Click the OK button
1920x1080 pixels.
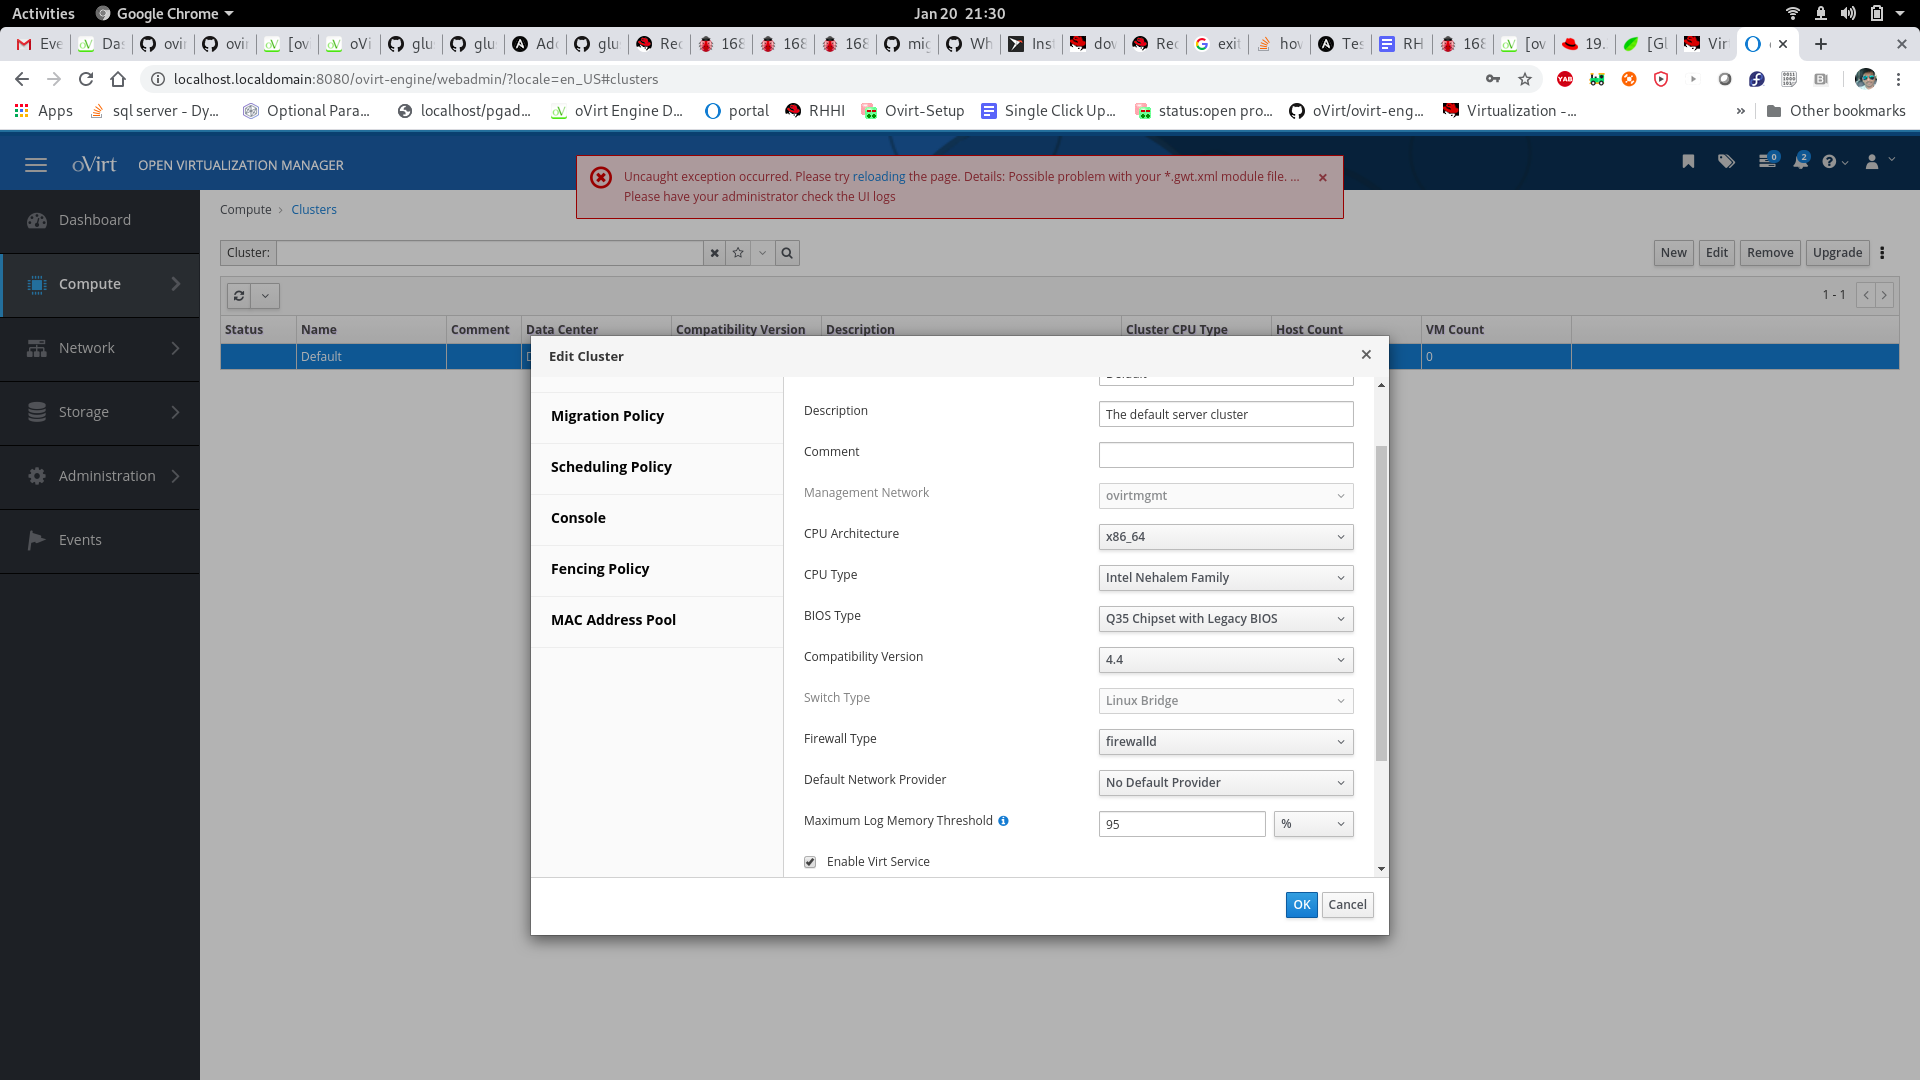click(x=1301, y=905)
